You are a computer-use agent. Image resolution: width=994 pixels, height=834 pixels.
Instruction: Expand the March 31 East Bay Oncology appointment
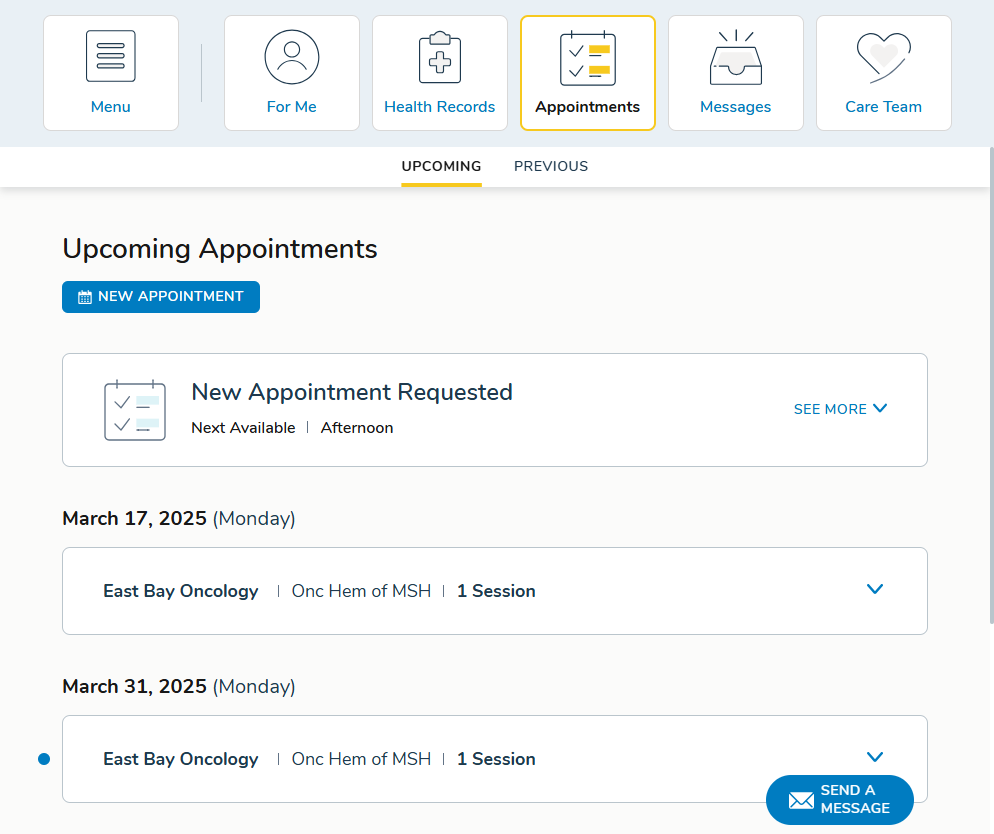875,757
